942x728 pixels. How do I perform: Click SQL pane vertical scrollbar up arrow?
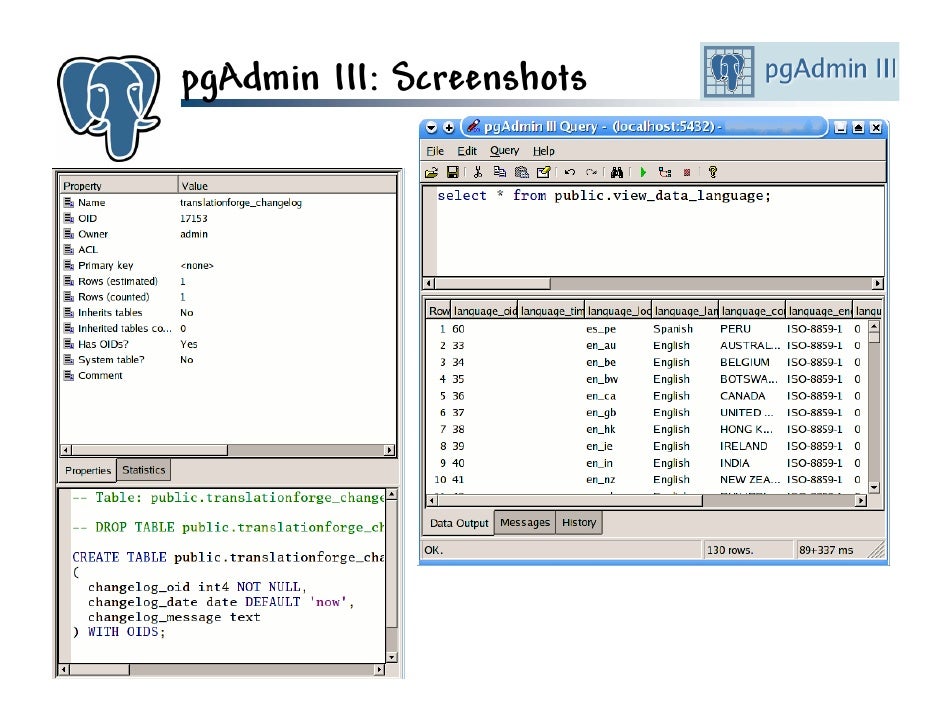[392, 494]
